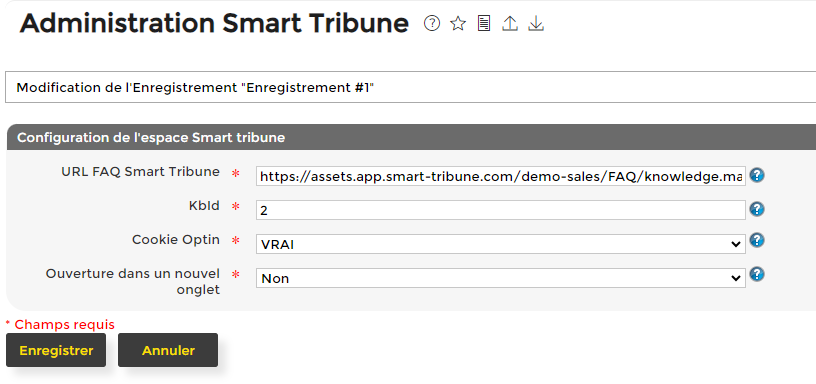The width and height of the screenshot is (816, 384).
Task: Click the Cookie Optin field label
Action: (176, 240)
